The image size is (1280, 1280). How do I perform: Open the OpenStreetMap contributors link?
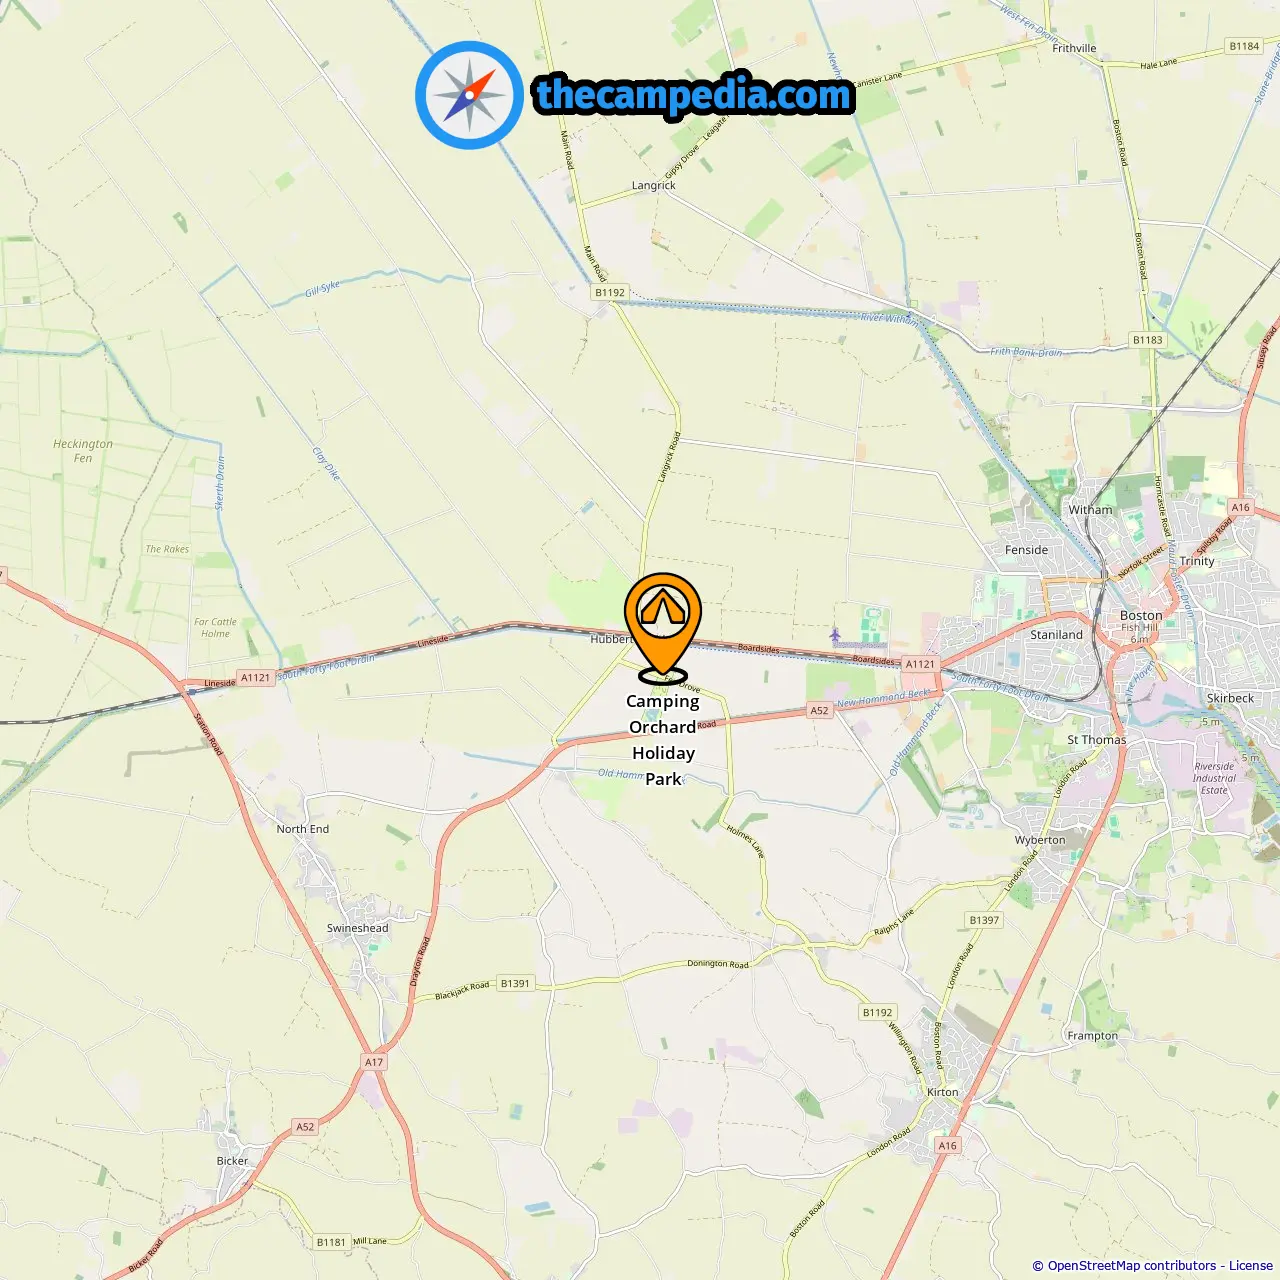click(x=1132, y=1266)
